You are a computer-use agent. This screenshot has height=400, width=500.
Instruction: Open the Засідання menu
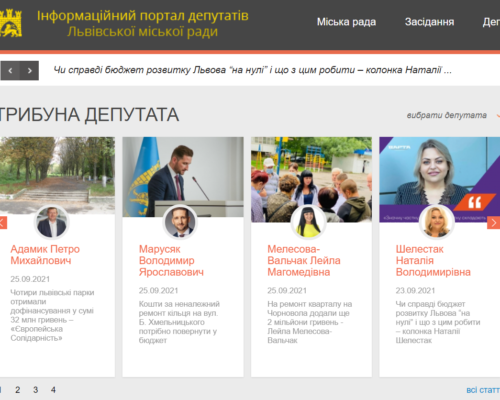[x=429, y=22]
